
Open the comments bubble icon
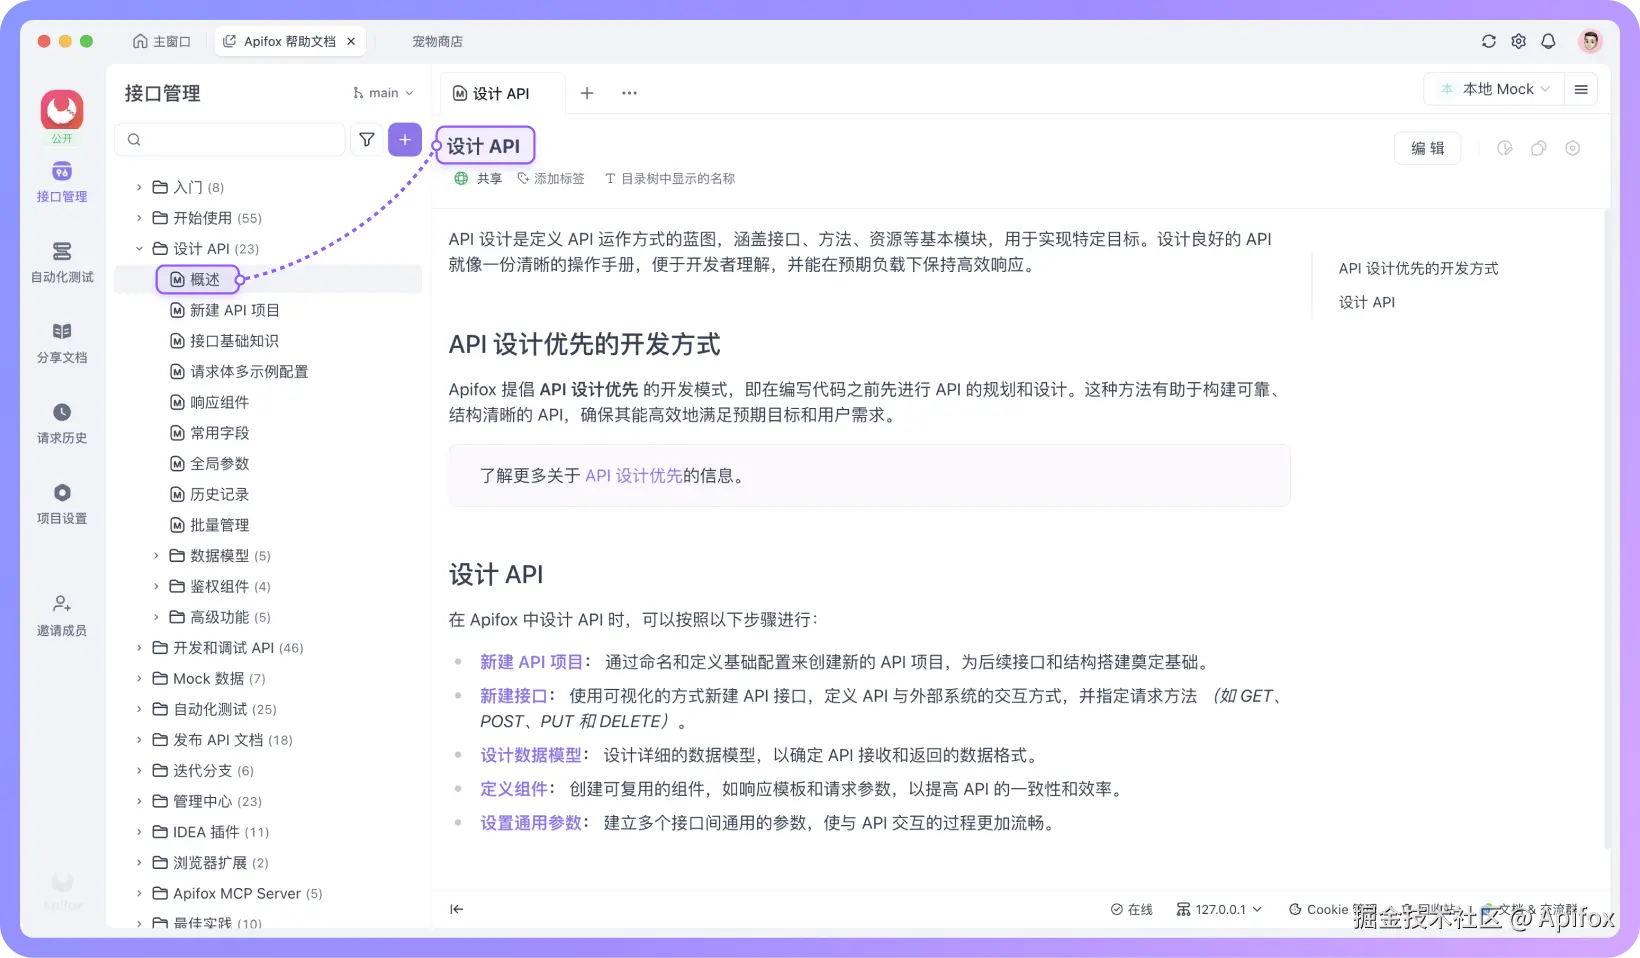[1539, 148]
